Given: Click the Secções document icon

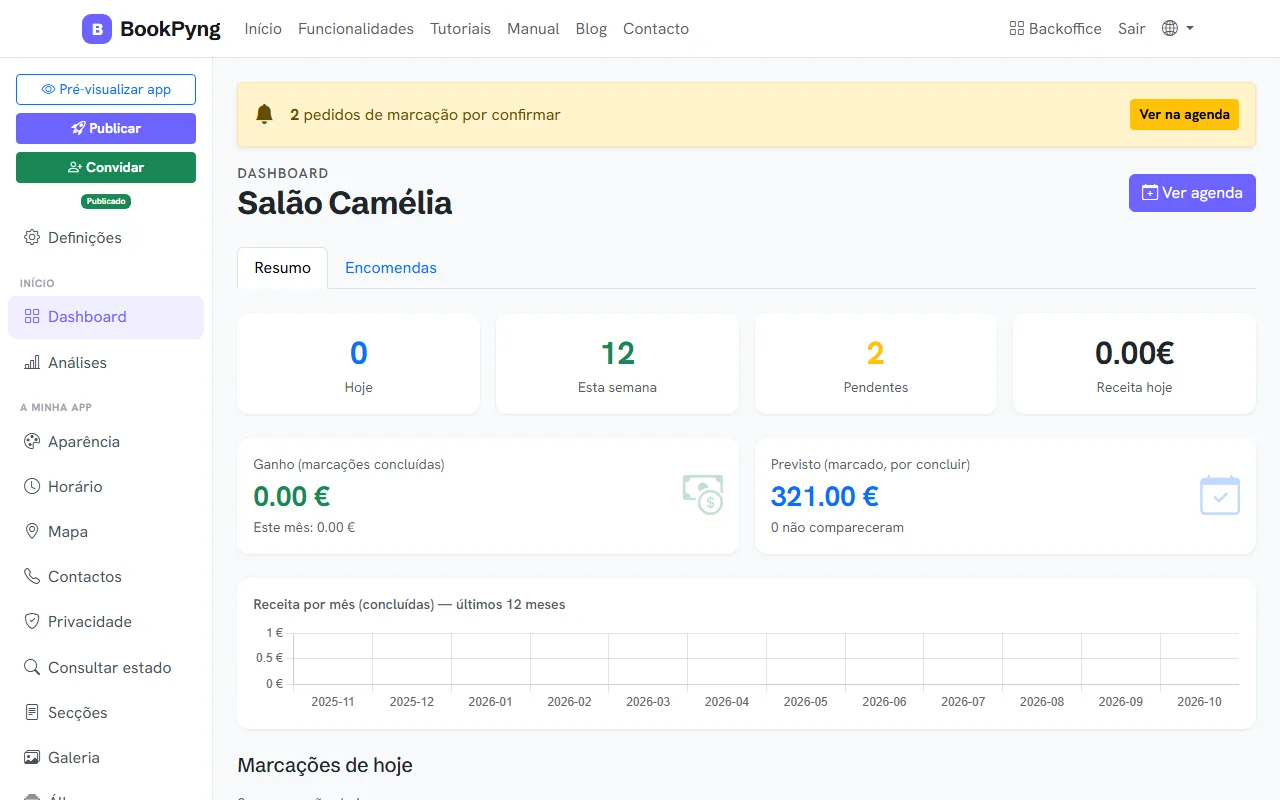Looking at the screenshot, I should (31, 712).
